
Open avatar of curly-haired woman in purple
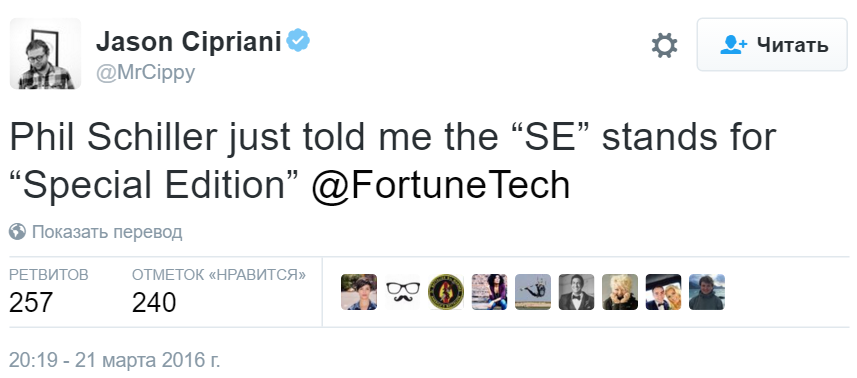(x=490, y=292)
